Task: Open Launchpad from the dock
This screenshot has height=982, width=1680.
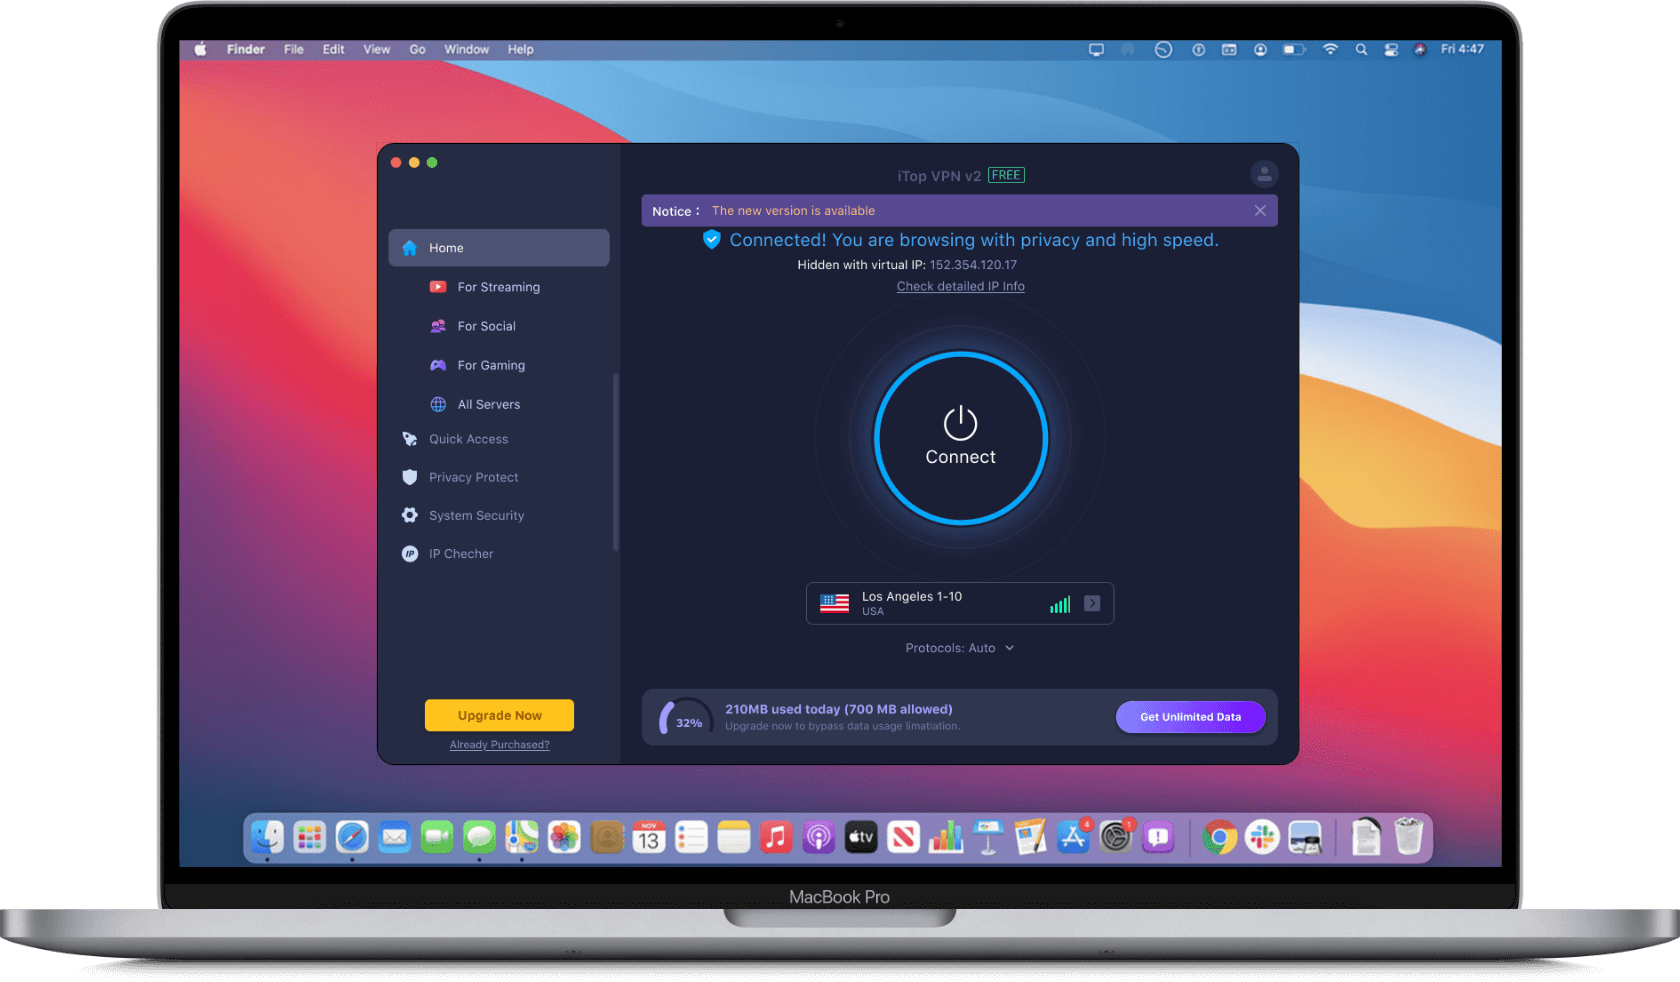Action: point(310,837)
